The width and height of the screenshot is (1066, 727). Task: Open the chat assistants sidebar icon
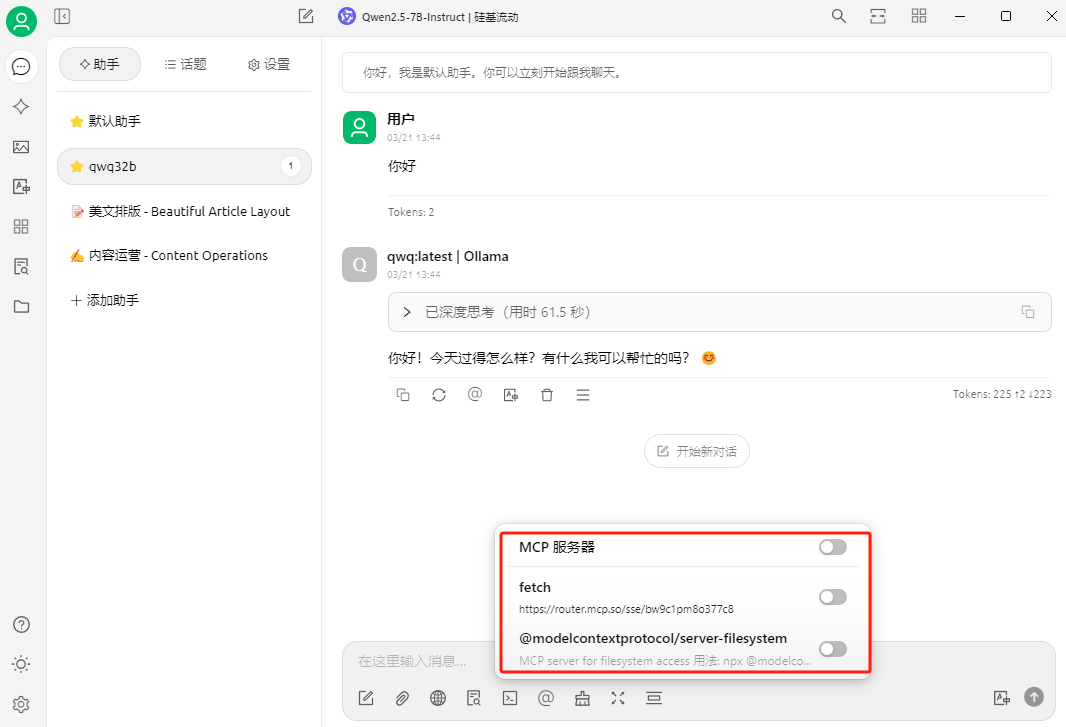(x=21, y=67)
